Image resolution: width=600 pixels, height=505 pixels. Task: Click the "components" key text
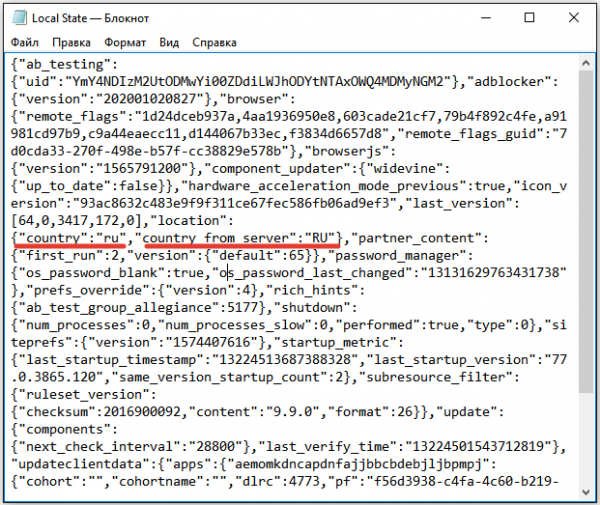[65, 430]
